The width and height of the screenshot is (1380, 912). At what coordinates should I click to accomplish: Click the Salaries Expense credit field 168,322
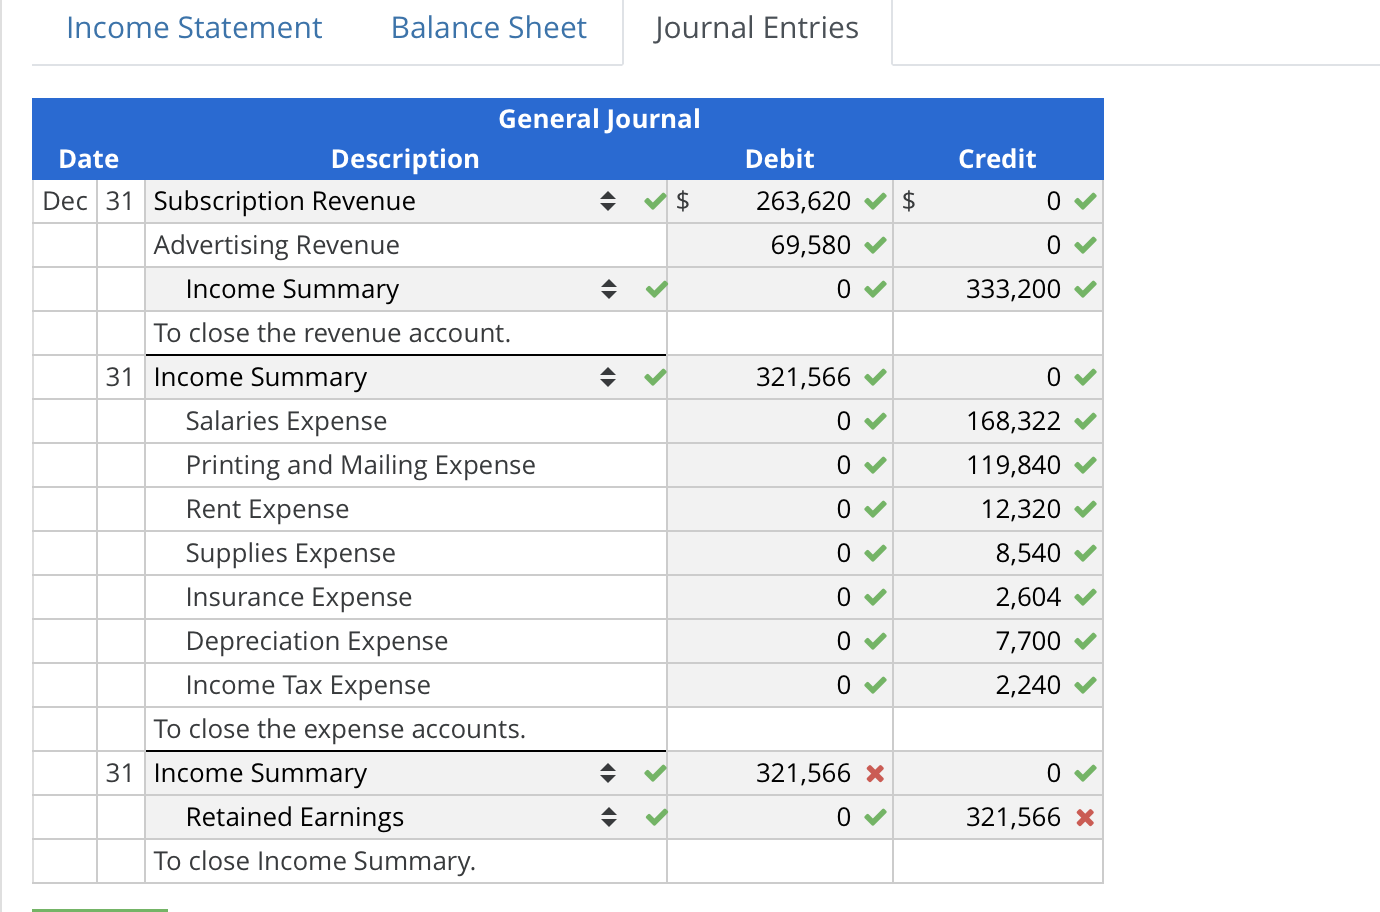(997, 421)
